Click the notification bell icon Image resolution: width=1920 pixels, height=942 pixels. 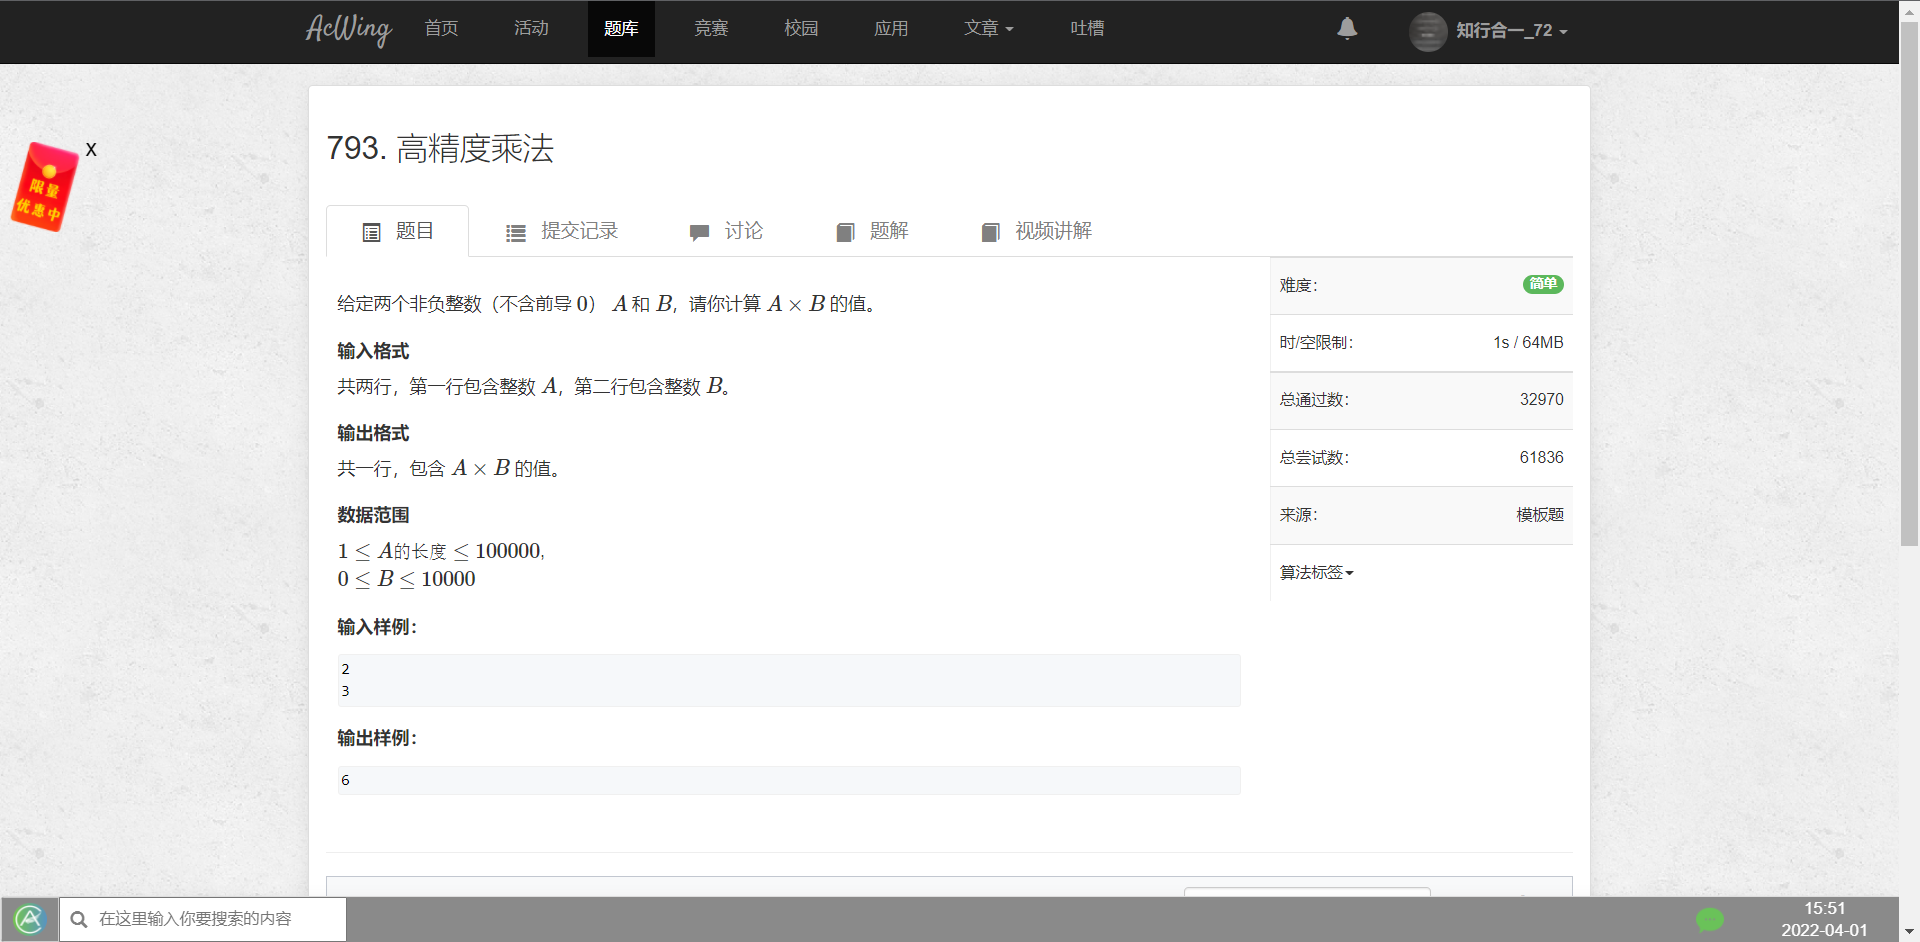1347,29
